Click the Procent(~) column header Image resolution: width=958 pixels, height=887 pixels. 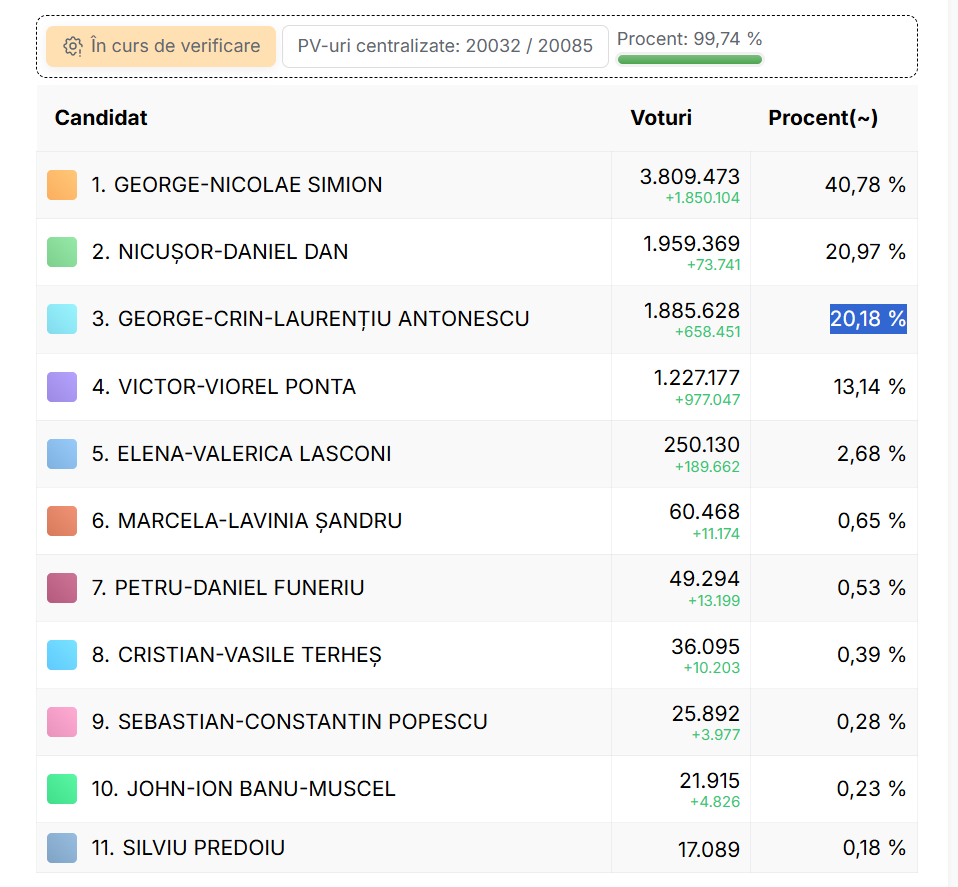[823, 118]
